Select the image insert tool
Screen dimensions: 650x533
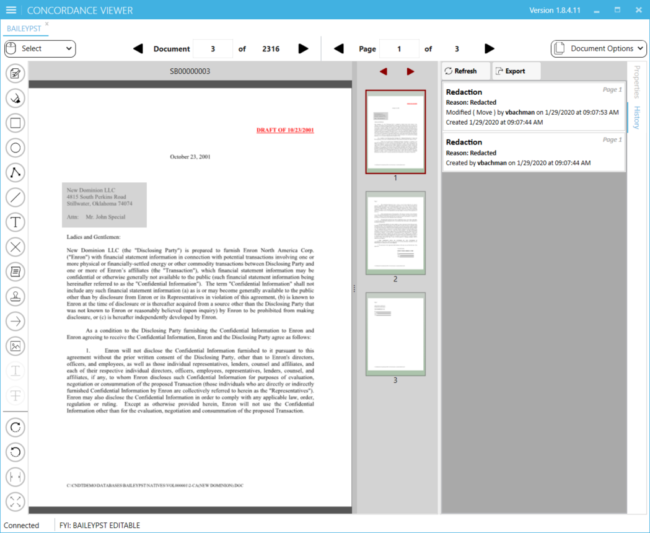[15, 346]
